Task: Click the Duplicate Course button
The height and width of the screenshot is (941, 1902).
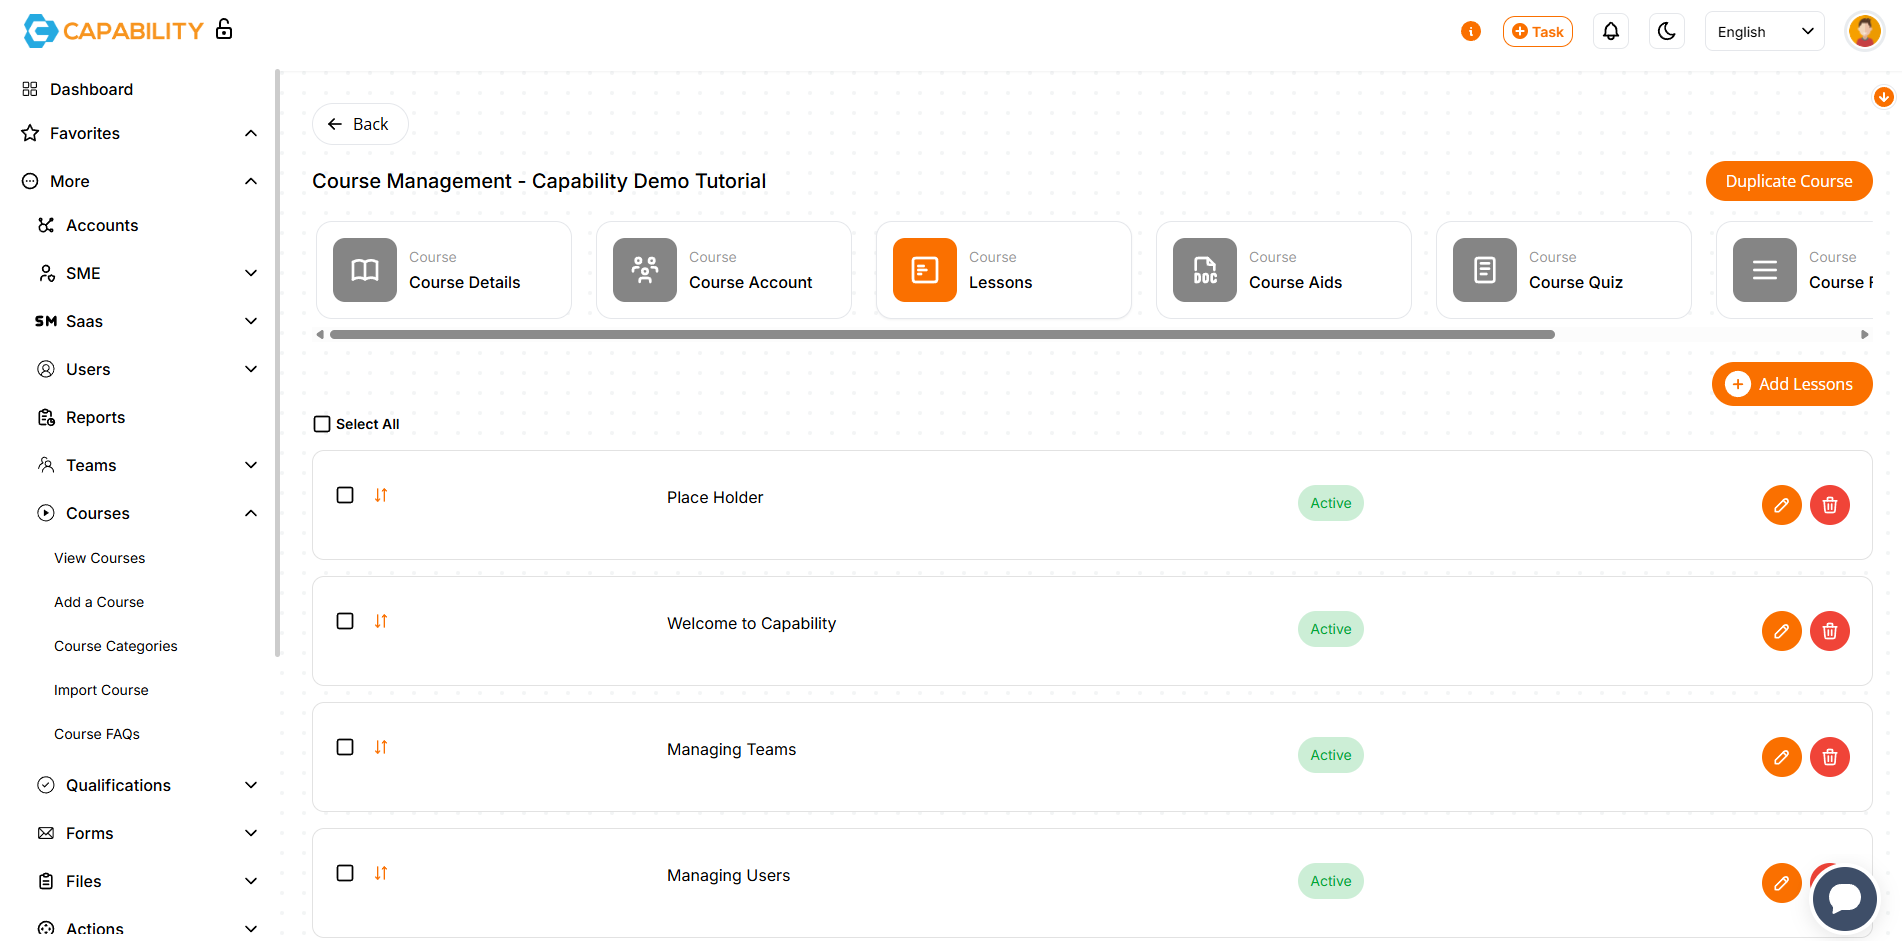Action: pyautogui.click(x=1788, y=181)
